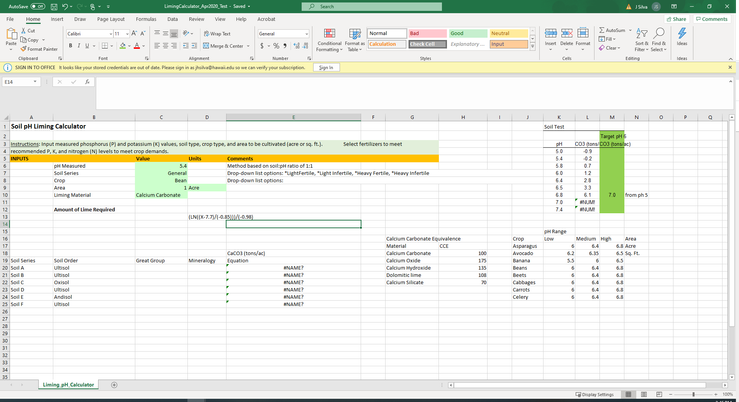The height and width of the screenshot is (402, 739).
Task: Click the Borders icon
Action: pos(105,46)
